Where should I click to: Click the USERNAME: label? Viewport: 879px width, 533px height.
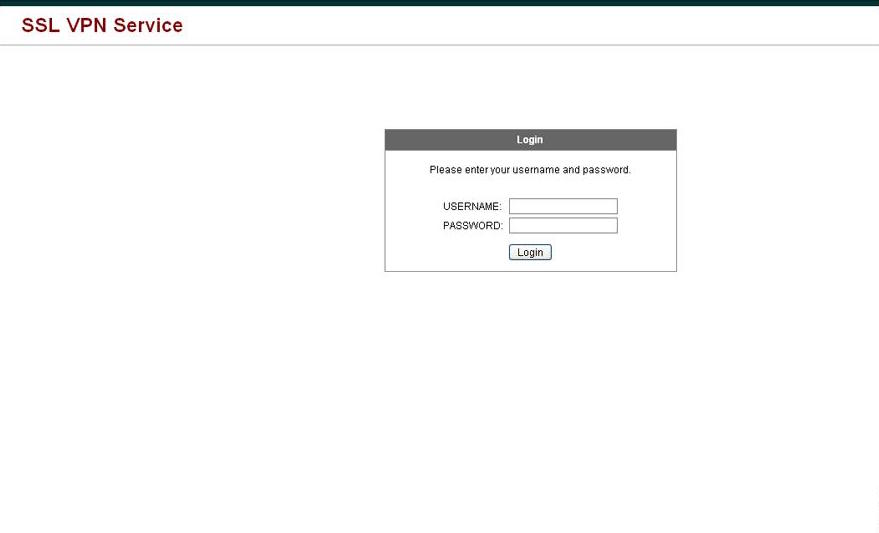(x=472, y=206)
